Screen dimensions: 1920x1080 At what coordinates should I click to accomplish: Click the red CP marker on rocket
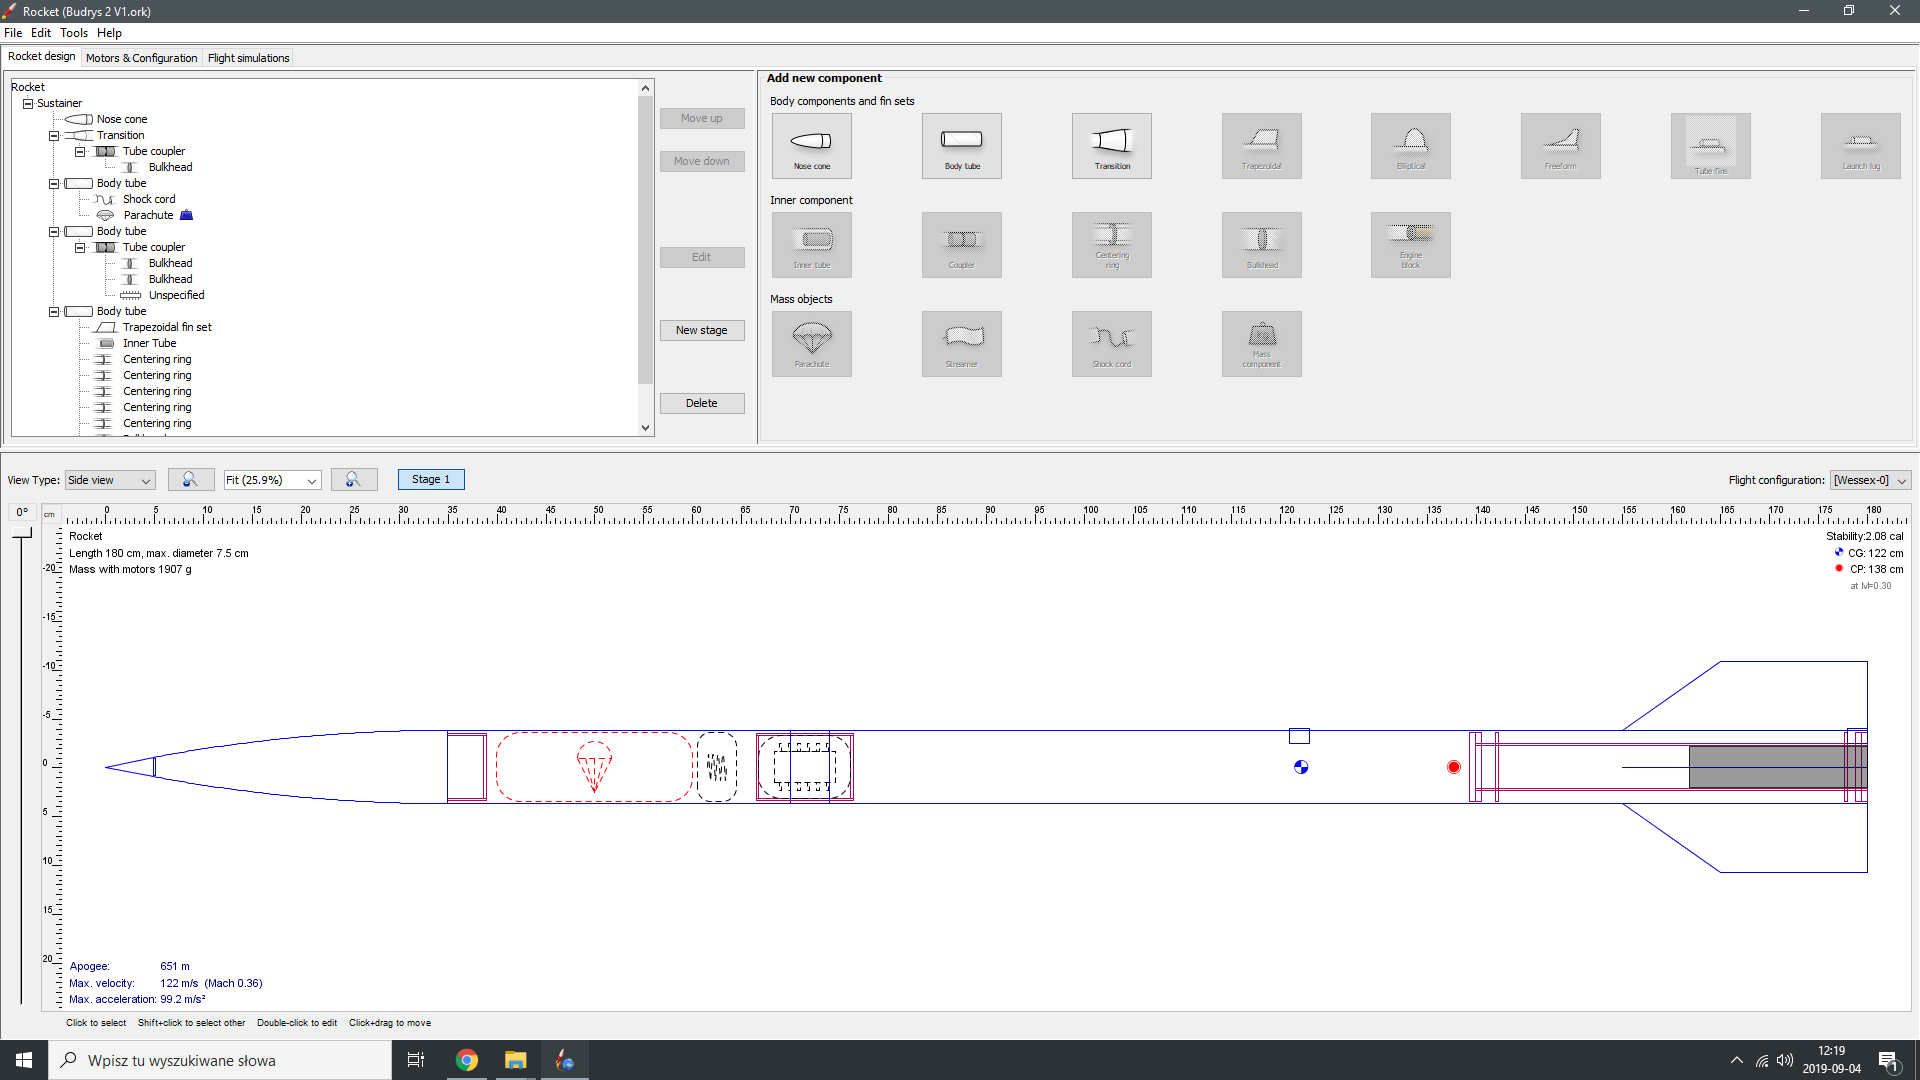tap(1454, 767)
